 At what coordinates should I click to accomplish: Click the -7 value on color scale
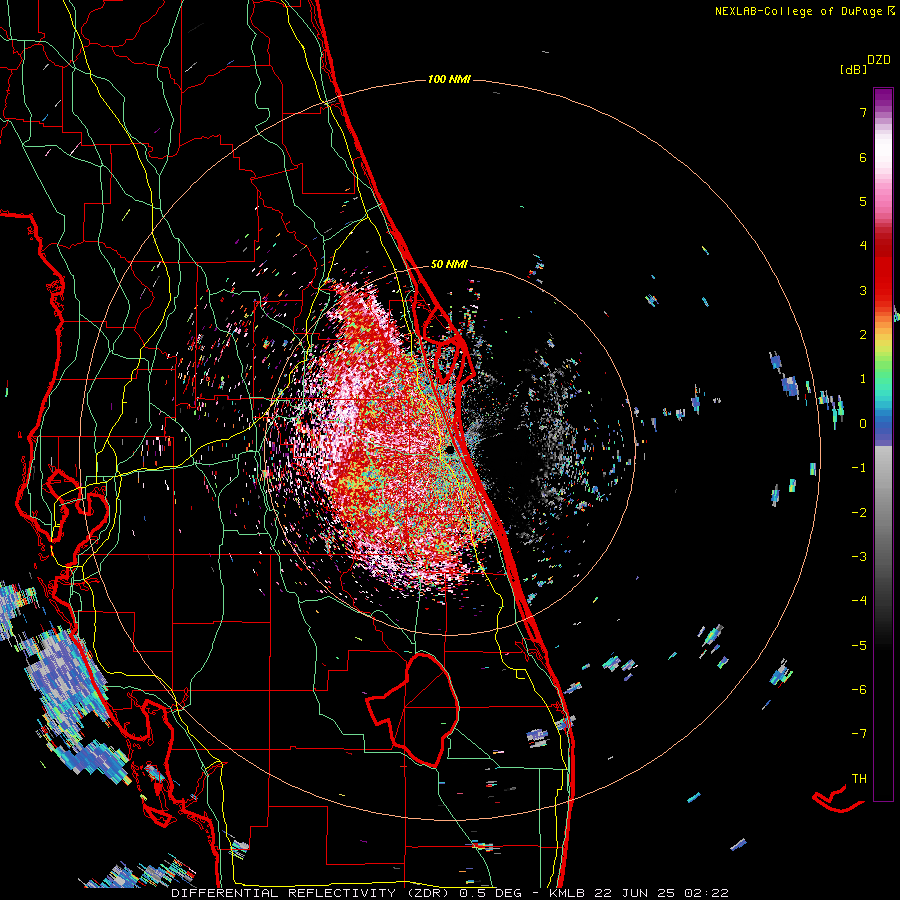click(859, 734)
